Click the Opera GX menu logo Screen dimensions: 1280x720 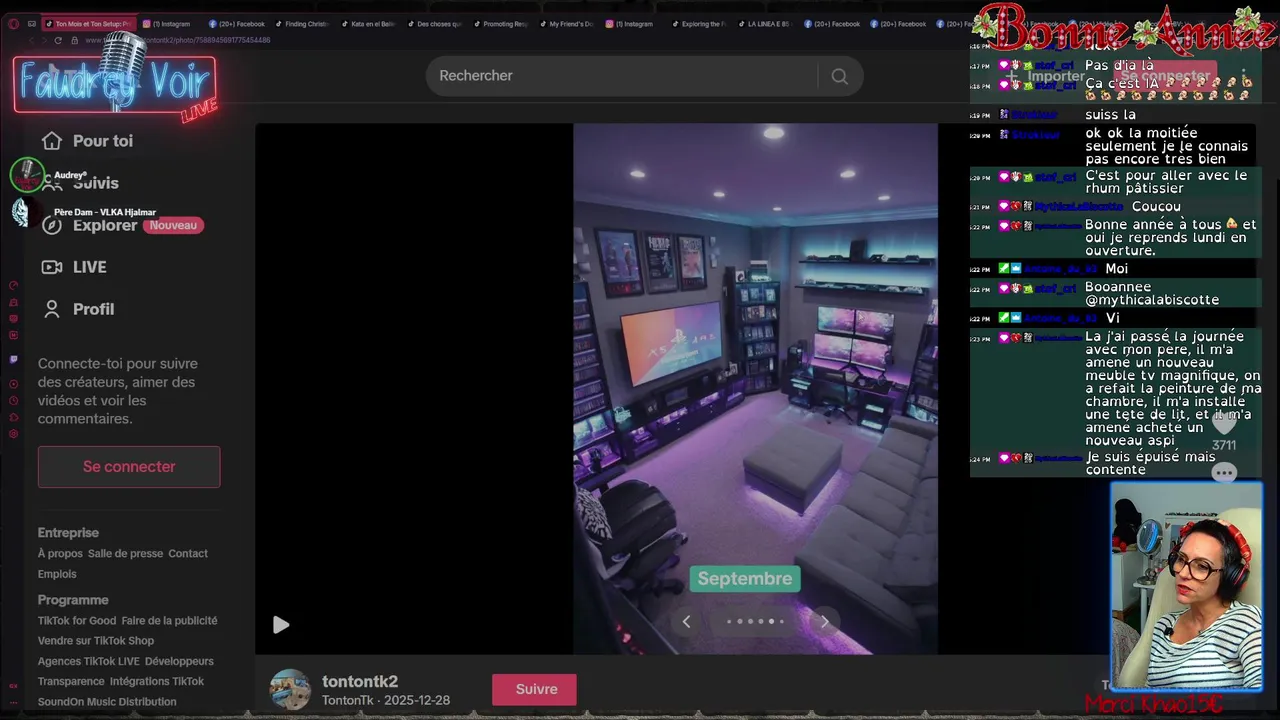(x=13, y=24)
